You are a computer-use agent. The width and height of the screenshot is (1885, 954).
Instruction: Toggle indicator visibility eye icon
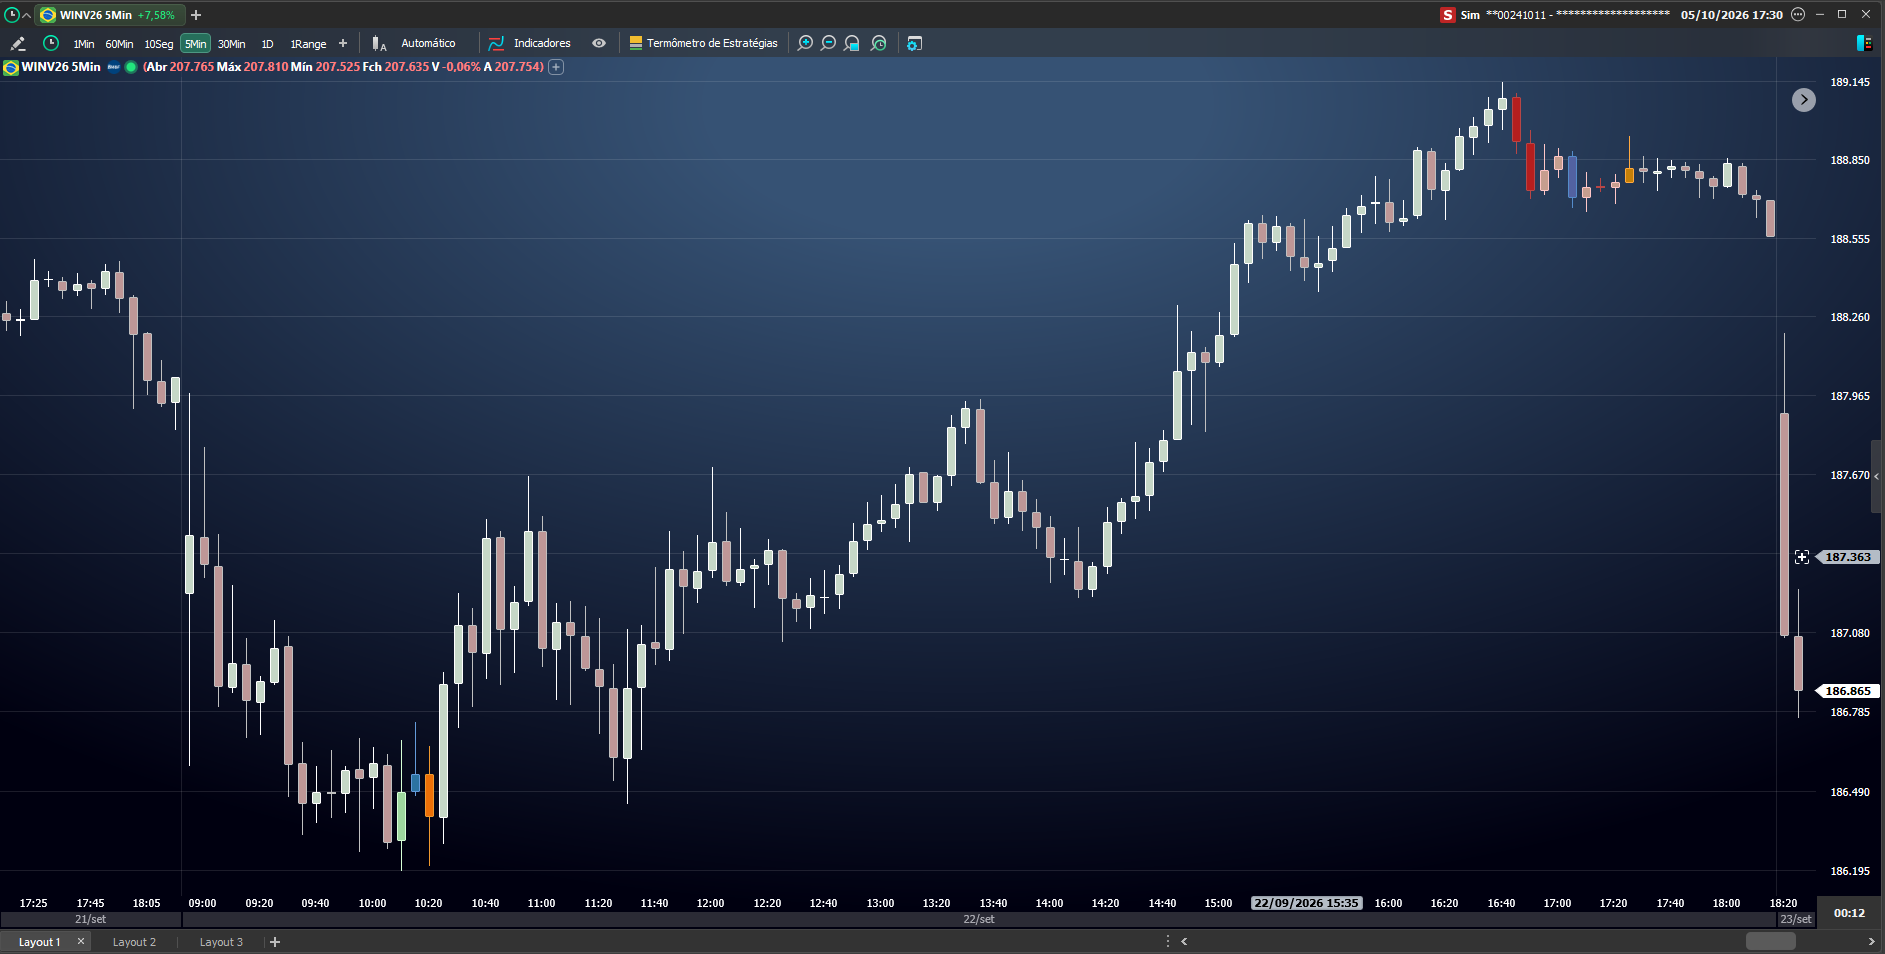point(599,43)
